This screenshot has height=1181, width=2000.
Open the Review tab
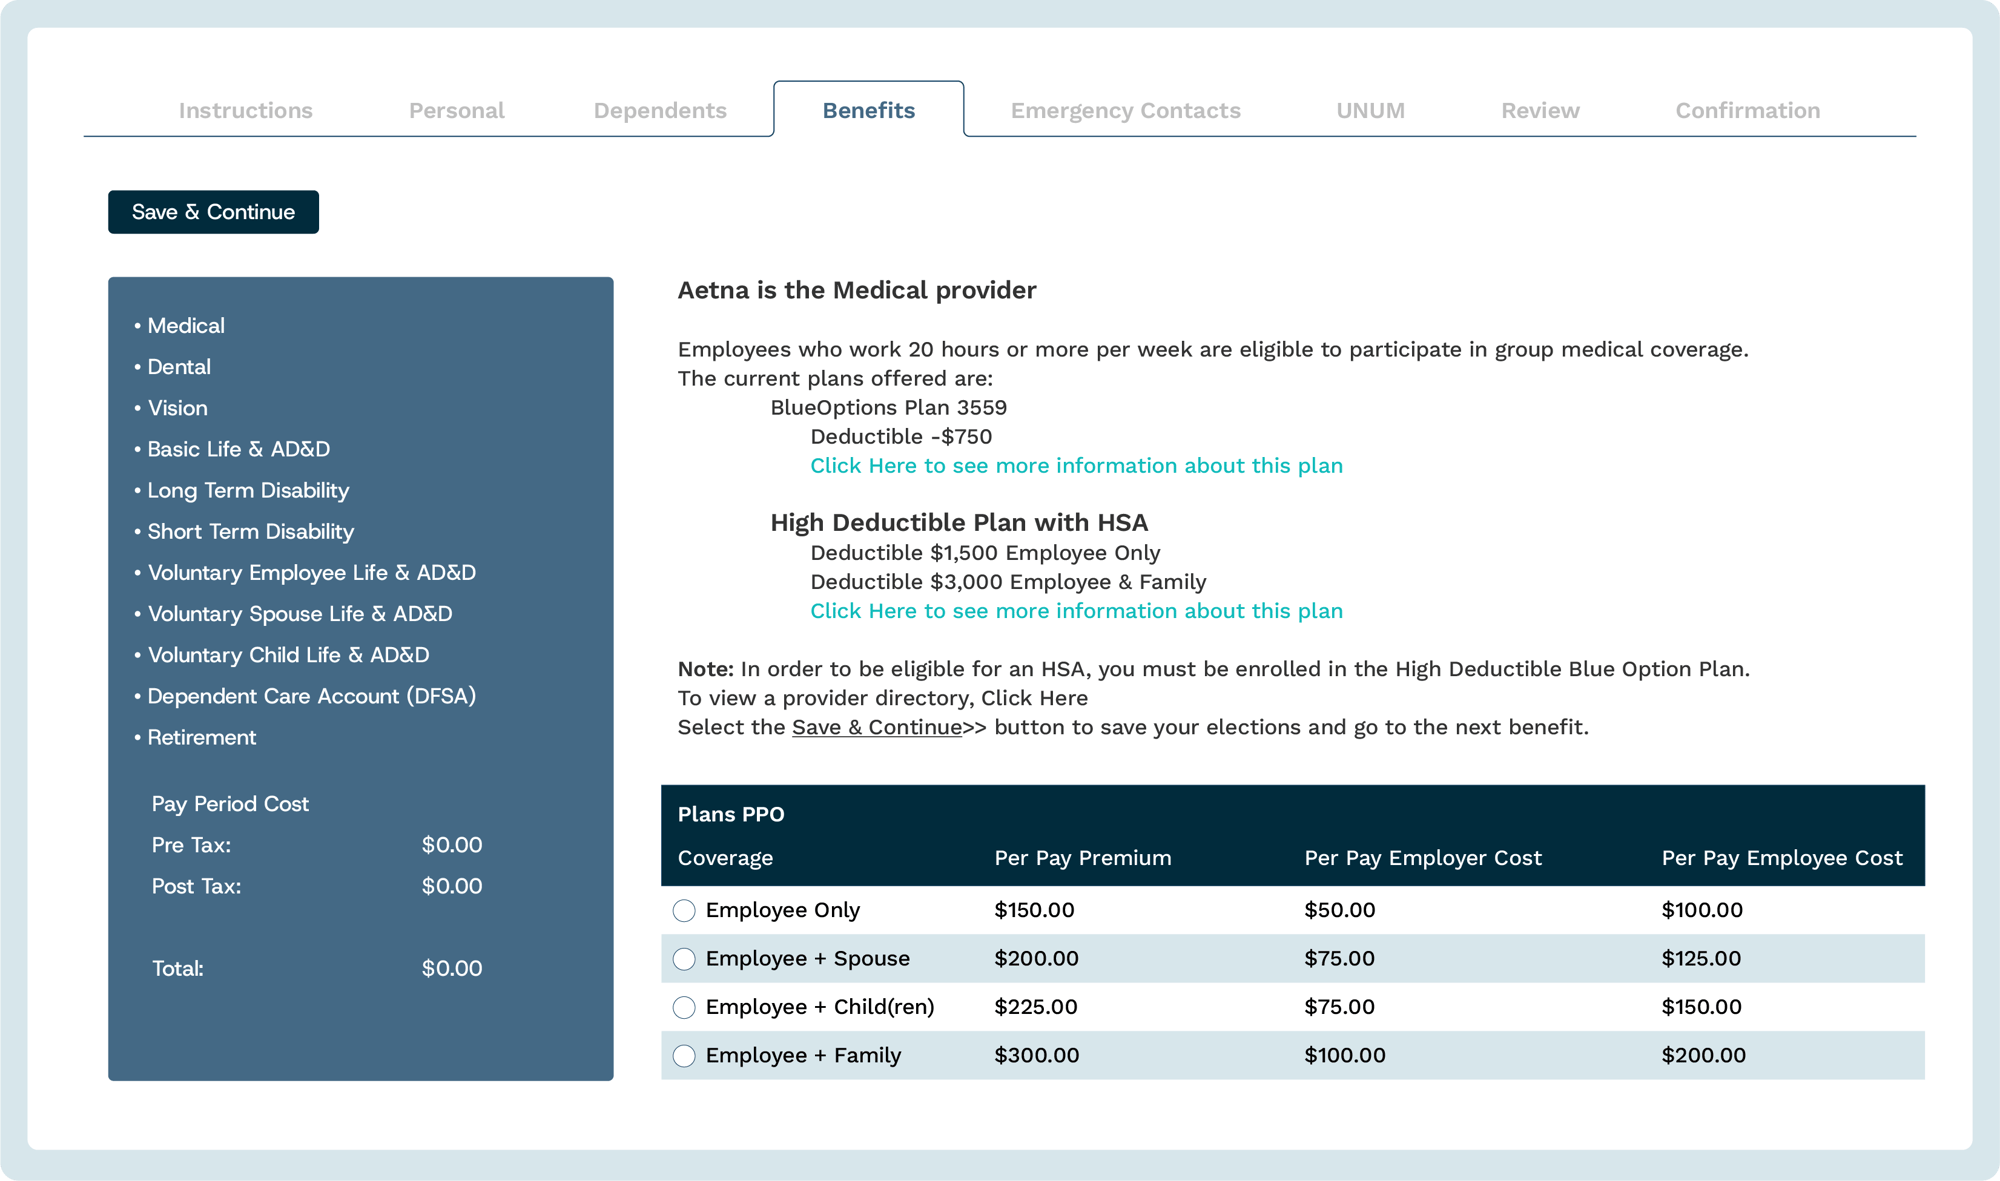[x=1540, y=110]
